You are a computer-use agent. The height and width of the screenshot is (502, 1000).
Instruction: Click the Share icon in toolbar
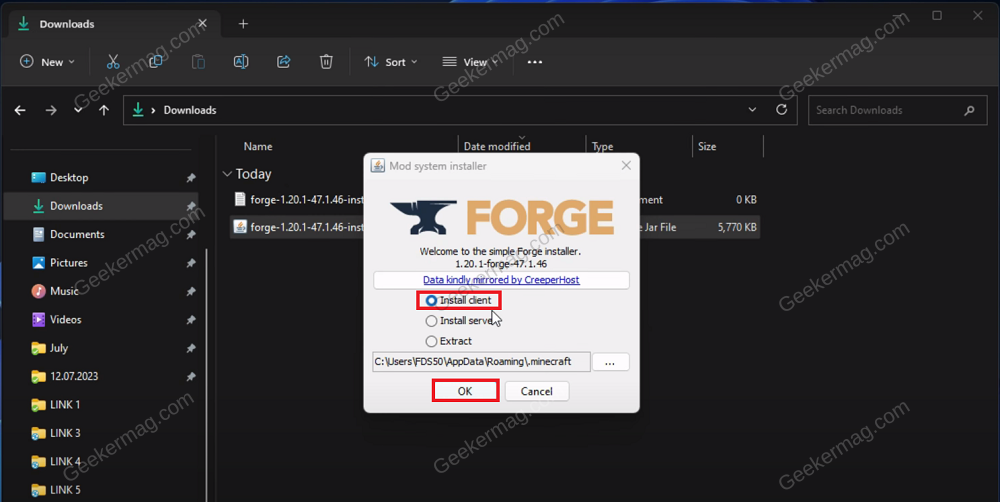(x=284, y=62)
